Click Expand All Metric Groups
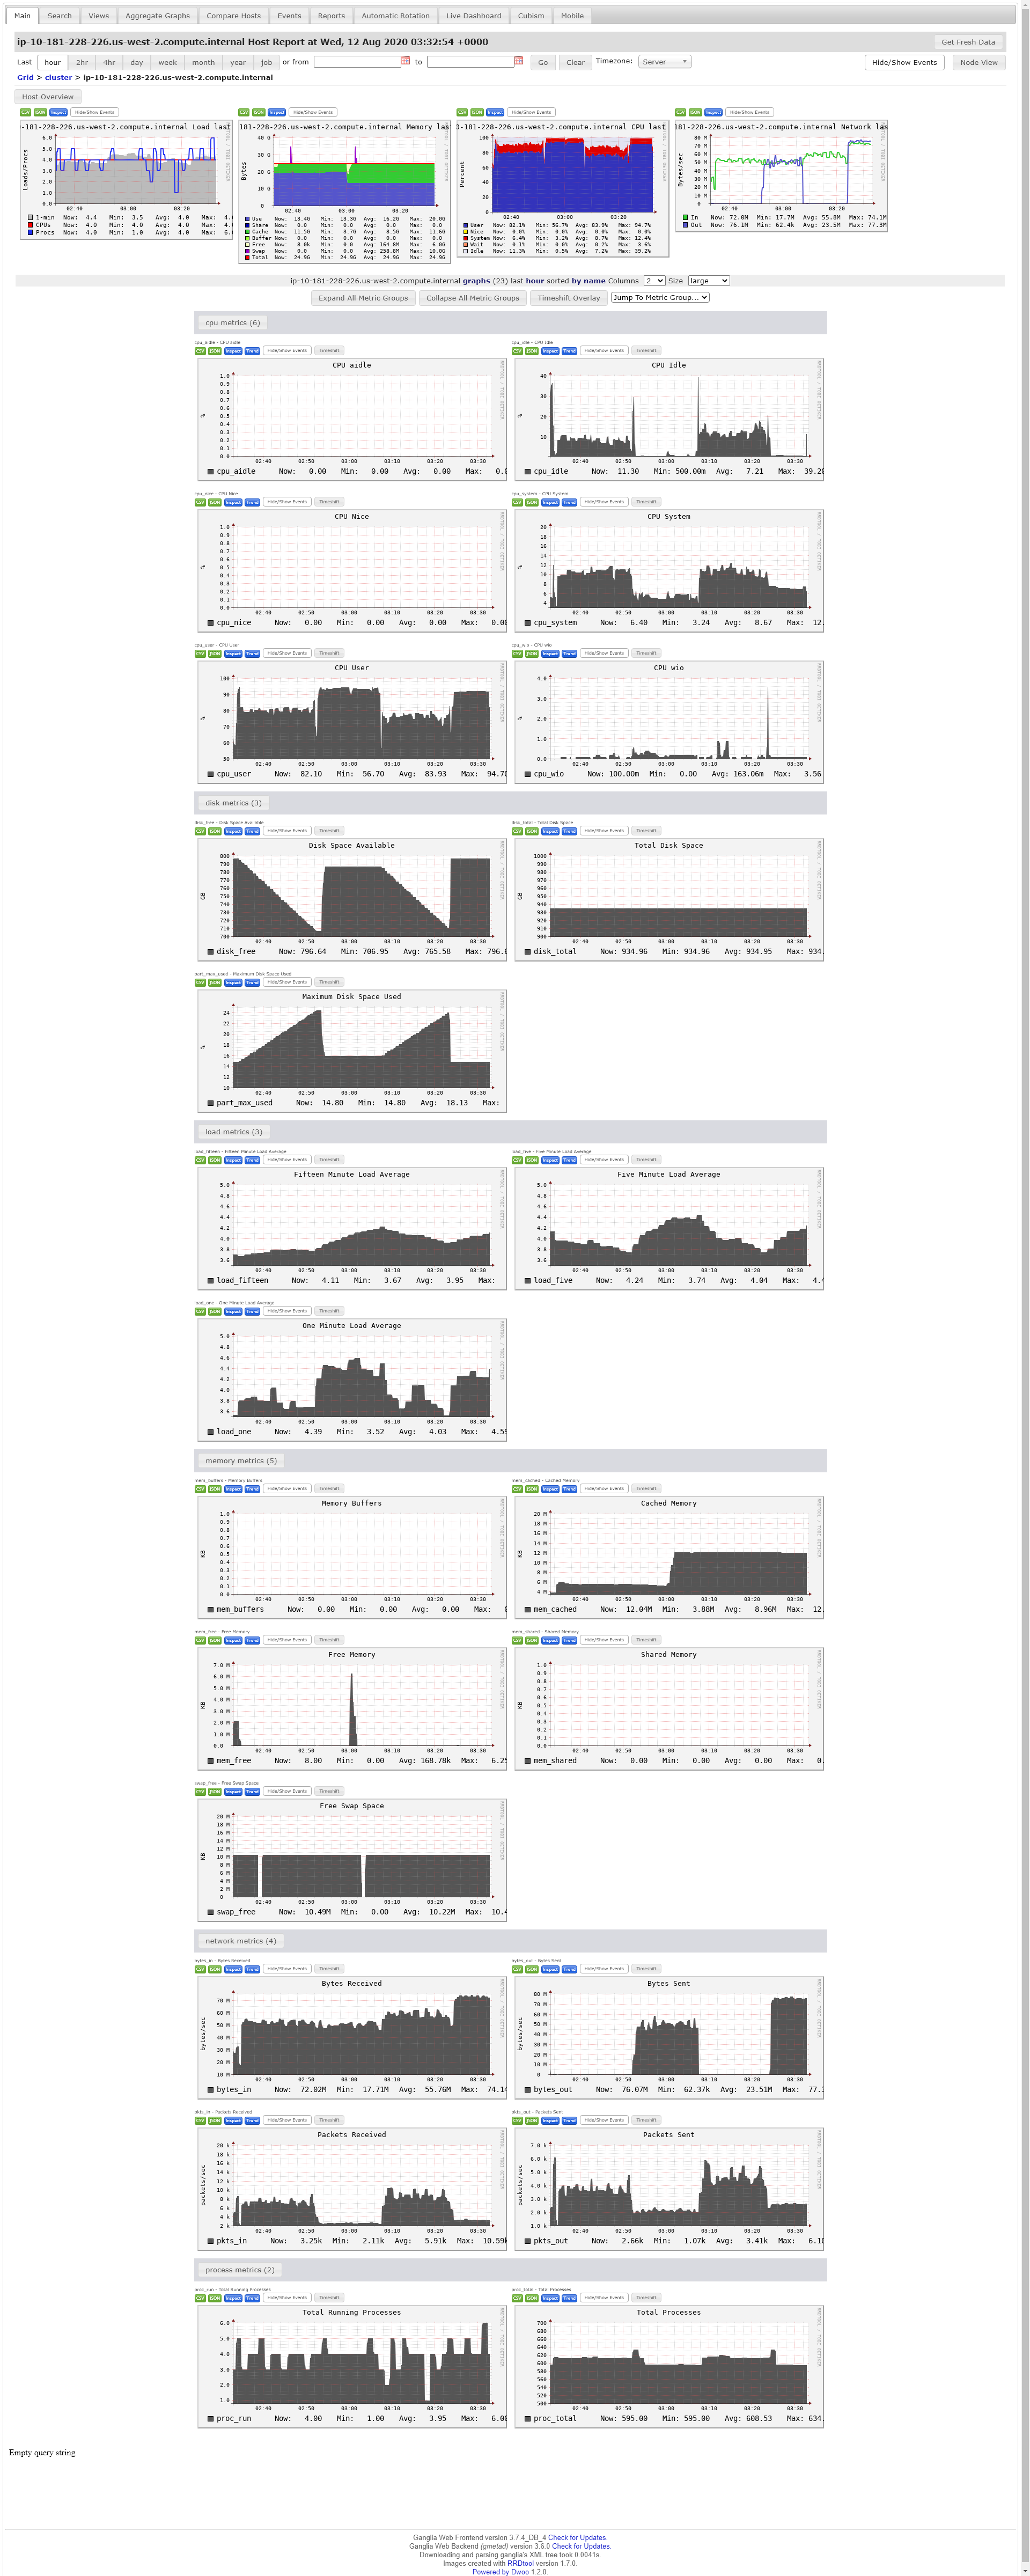Screen dimensions: 1030x2576 pyautogui.click(x=362, y=298)
